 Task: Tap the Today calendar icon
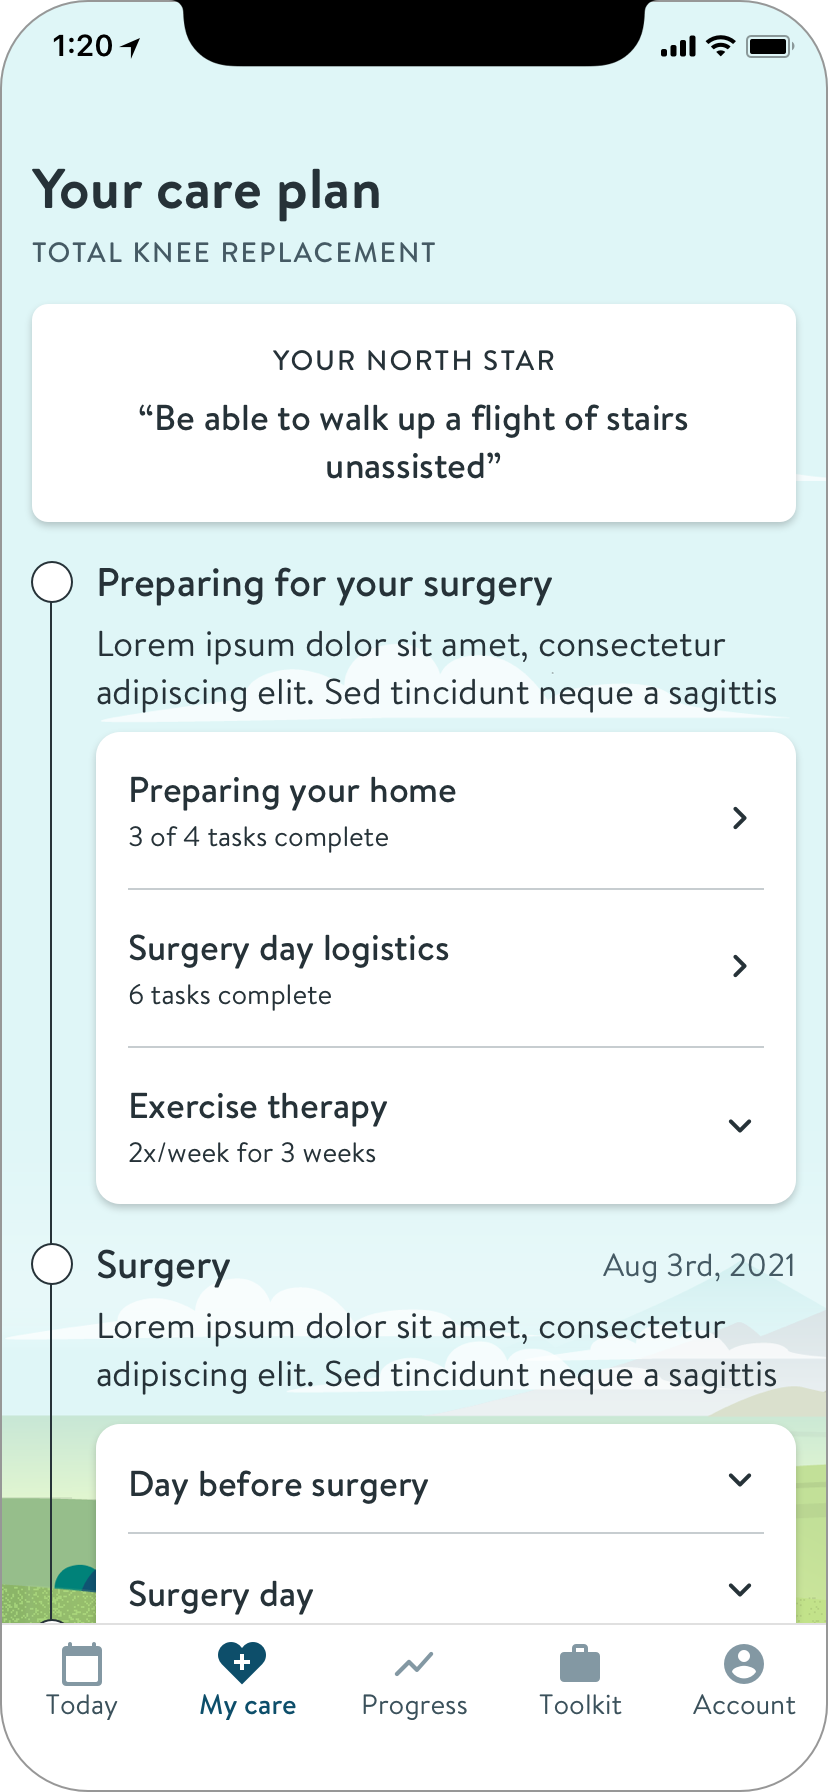[x=82, y=1664]
